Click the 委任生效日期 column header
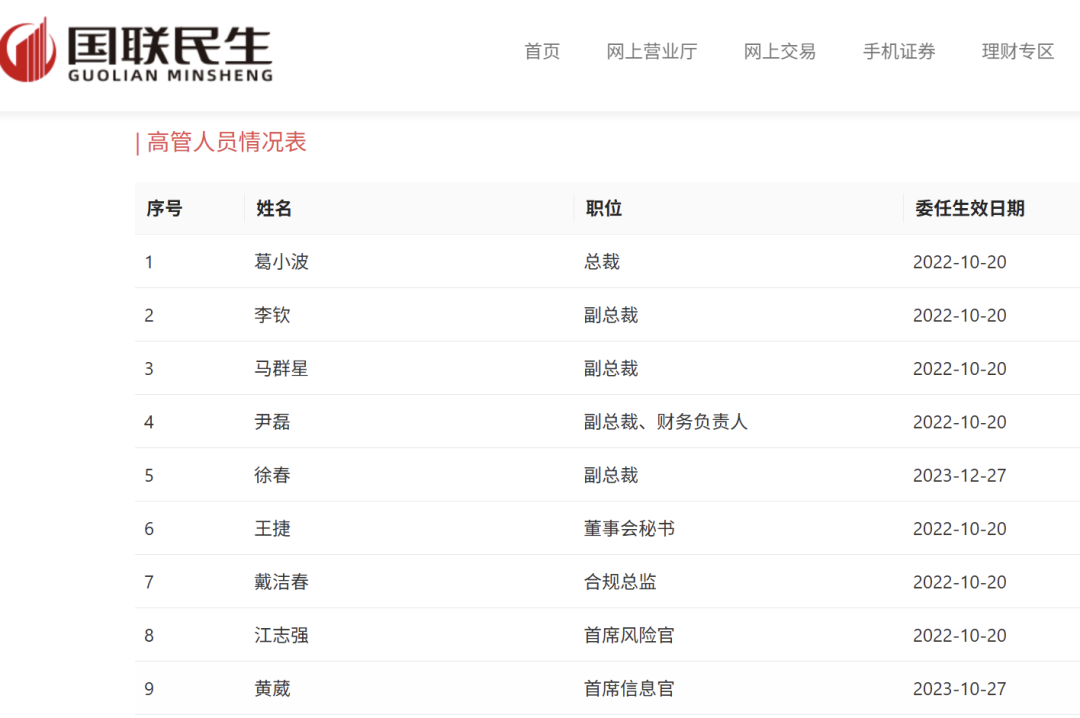Image resolution: width=1080 pixels, height=718 pixels. point(970,208)
